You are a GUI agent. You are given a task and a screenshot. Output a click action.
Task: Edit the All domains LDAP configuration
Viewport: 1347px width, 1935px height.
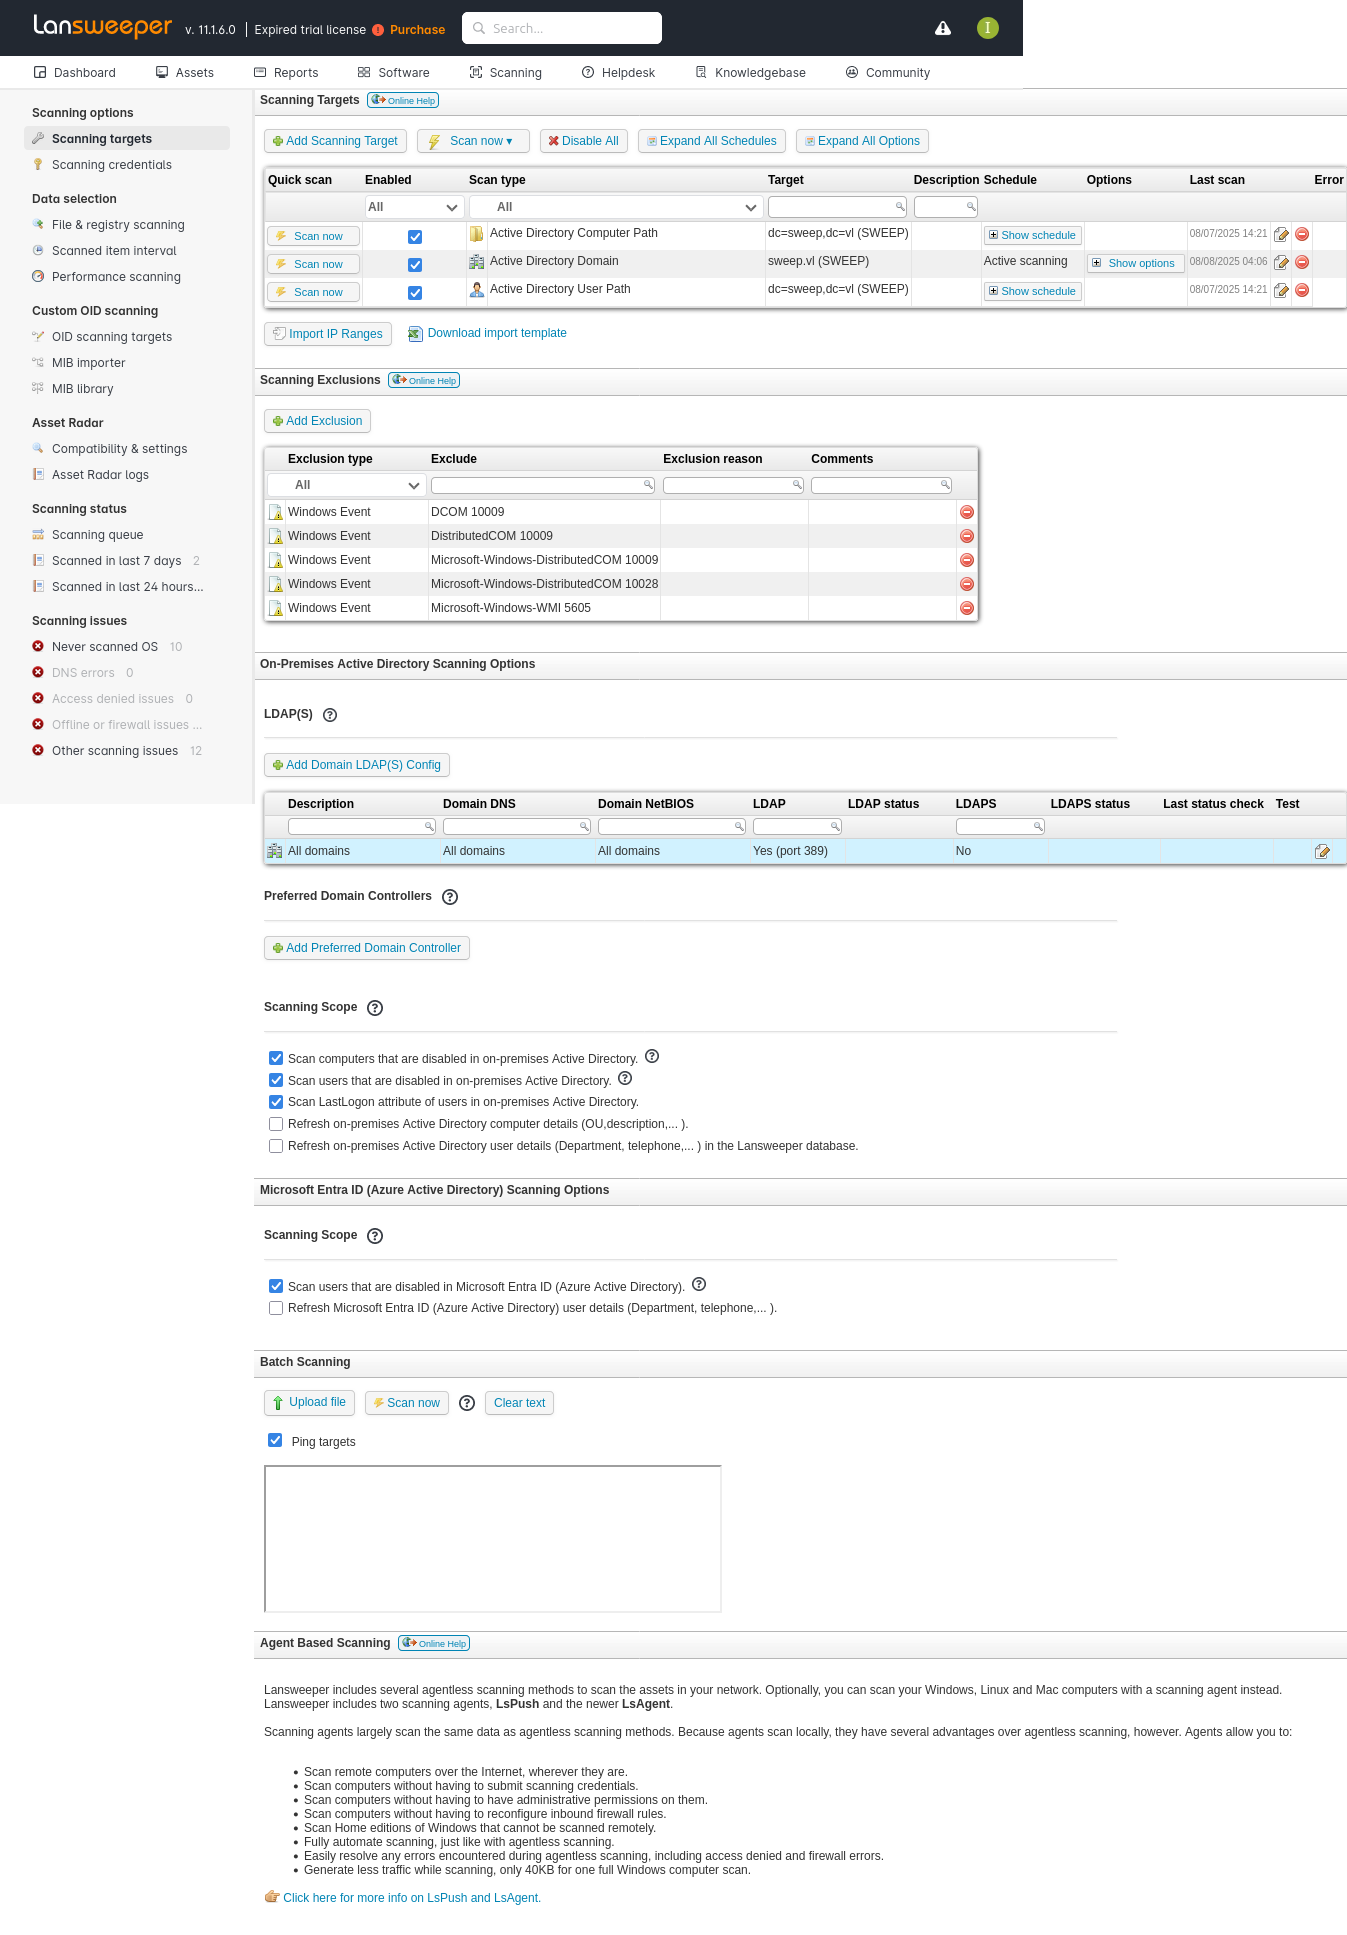pyautogui.click(x=1322, y=851)
